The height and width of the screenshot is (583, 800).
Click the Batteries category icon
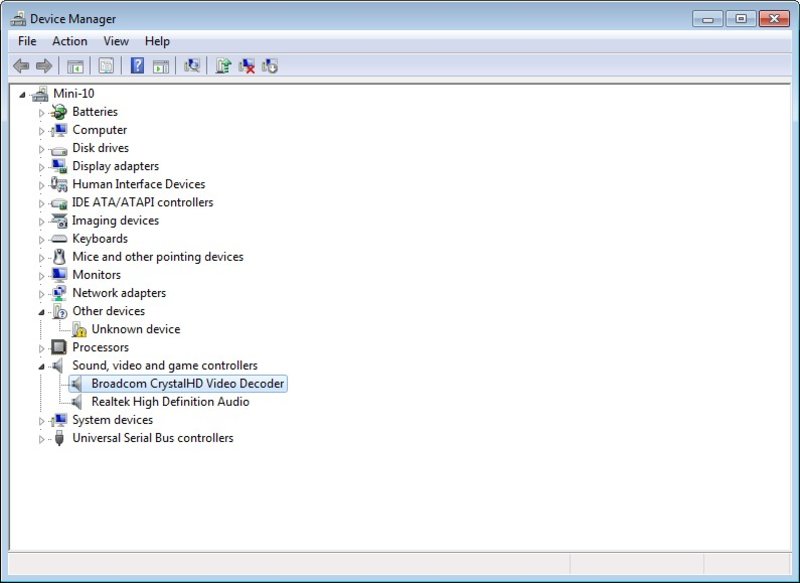[59, 112]
